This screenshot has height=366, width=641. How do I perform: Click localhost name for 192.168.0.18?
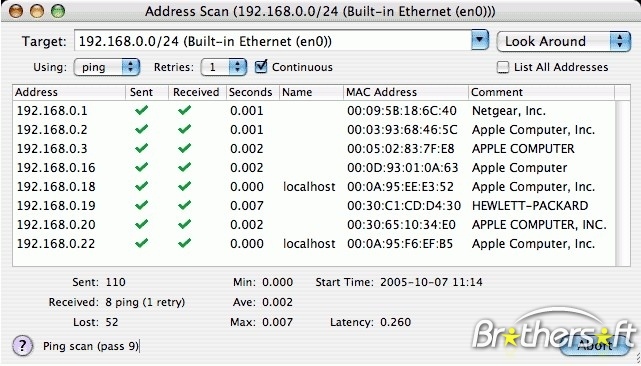(x=309, y=186)
